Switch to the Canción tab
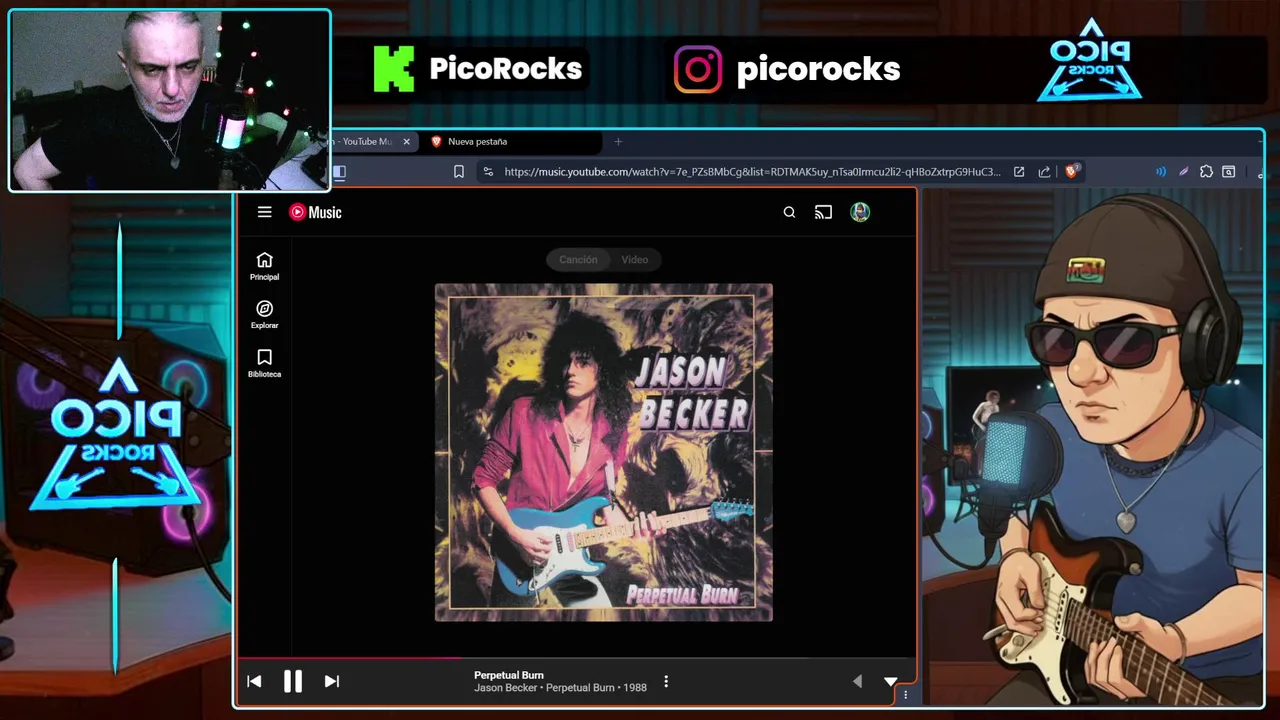The height and width of the screenshot is (720, 1280). tap(578, 260)
